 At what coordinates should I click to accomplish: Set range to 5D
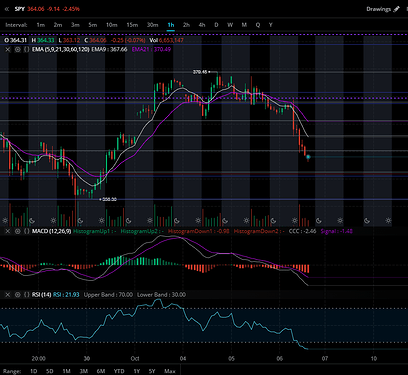50,371
